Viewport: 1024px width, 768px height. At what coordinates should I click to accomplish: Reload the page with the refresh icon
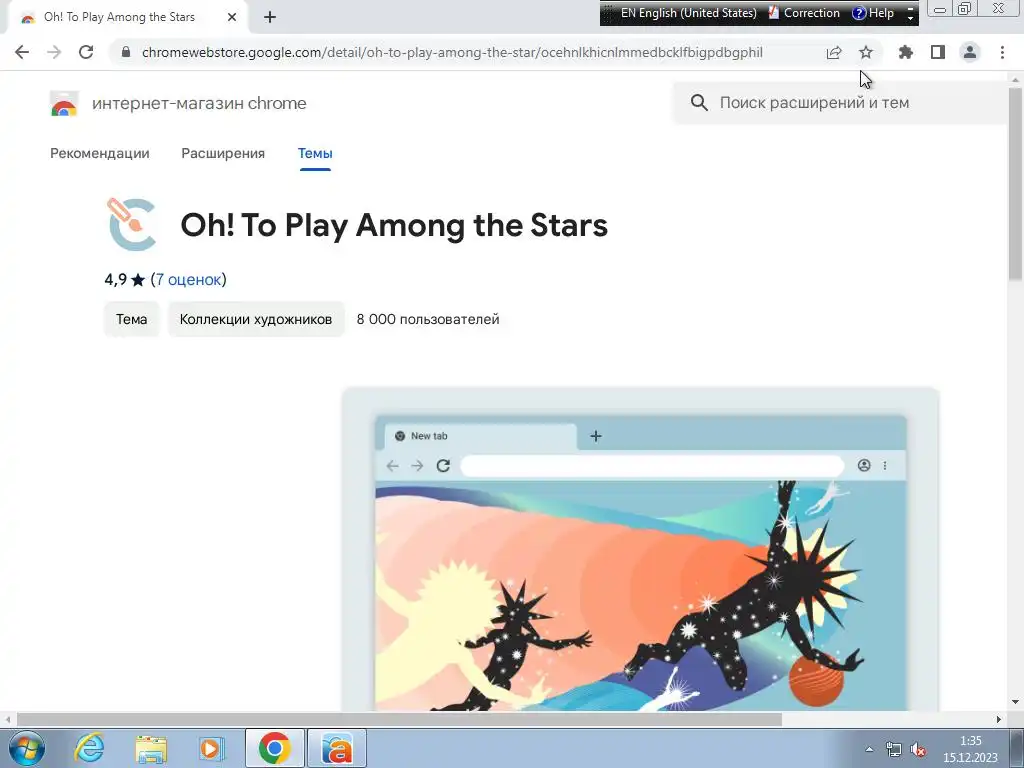86,52
